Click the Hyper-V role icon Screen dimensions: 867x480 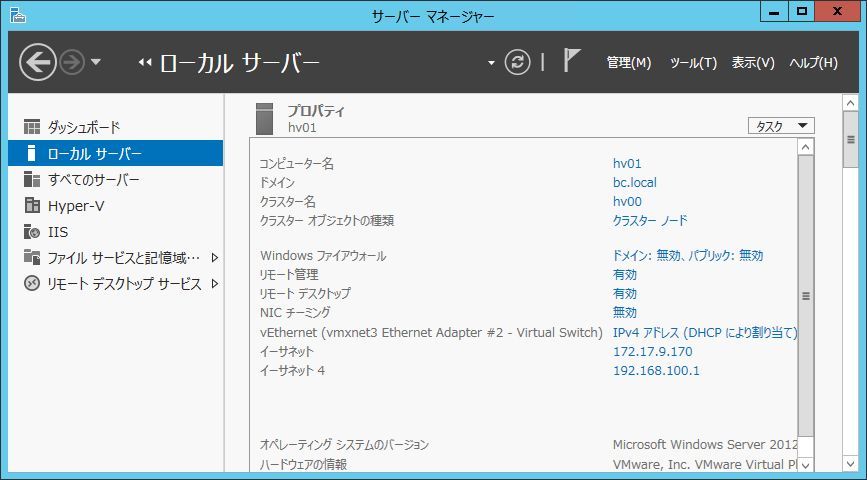click(x=32, y=205)
